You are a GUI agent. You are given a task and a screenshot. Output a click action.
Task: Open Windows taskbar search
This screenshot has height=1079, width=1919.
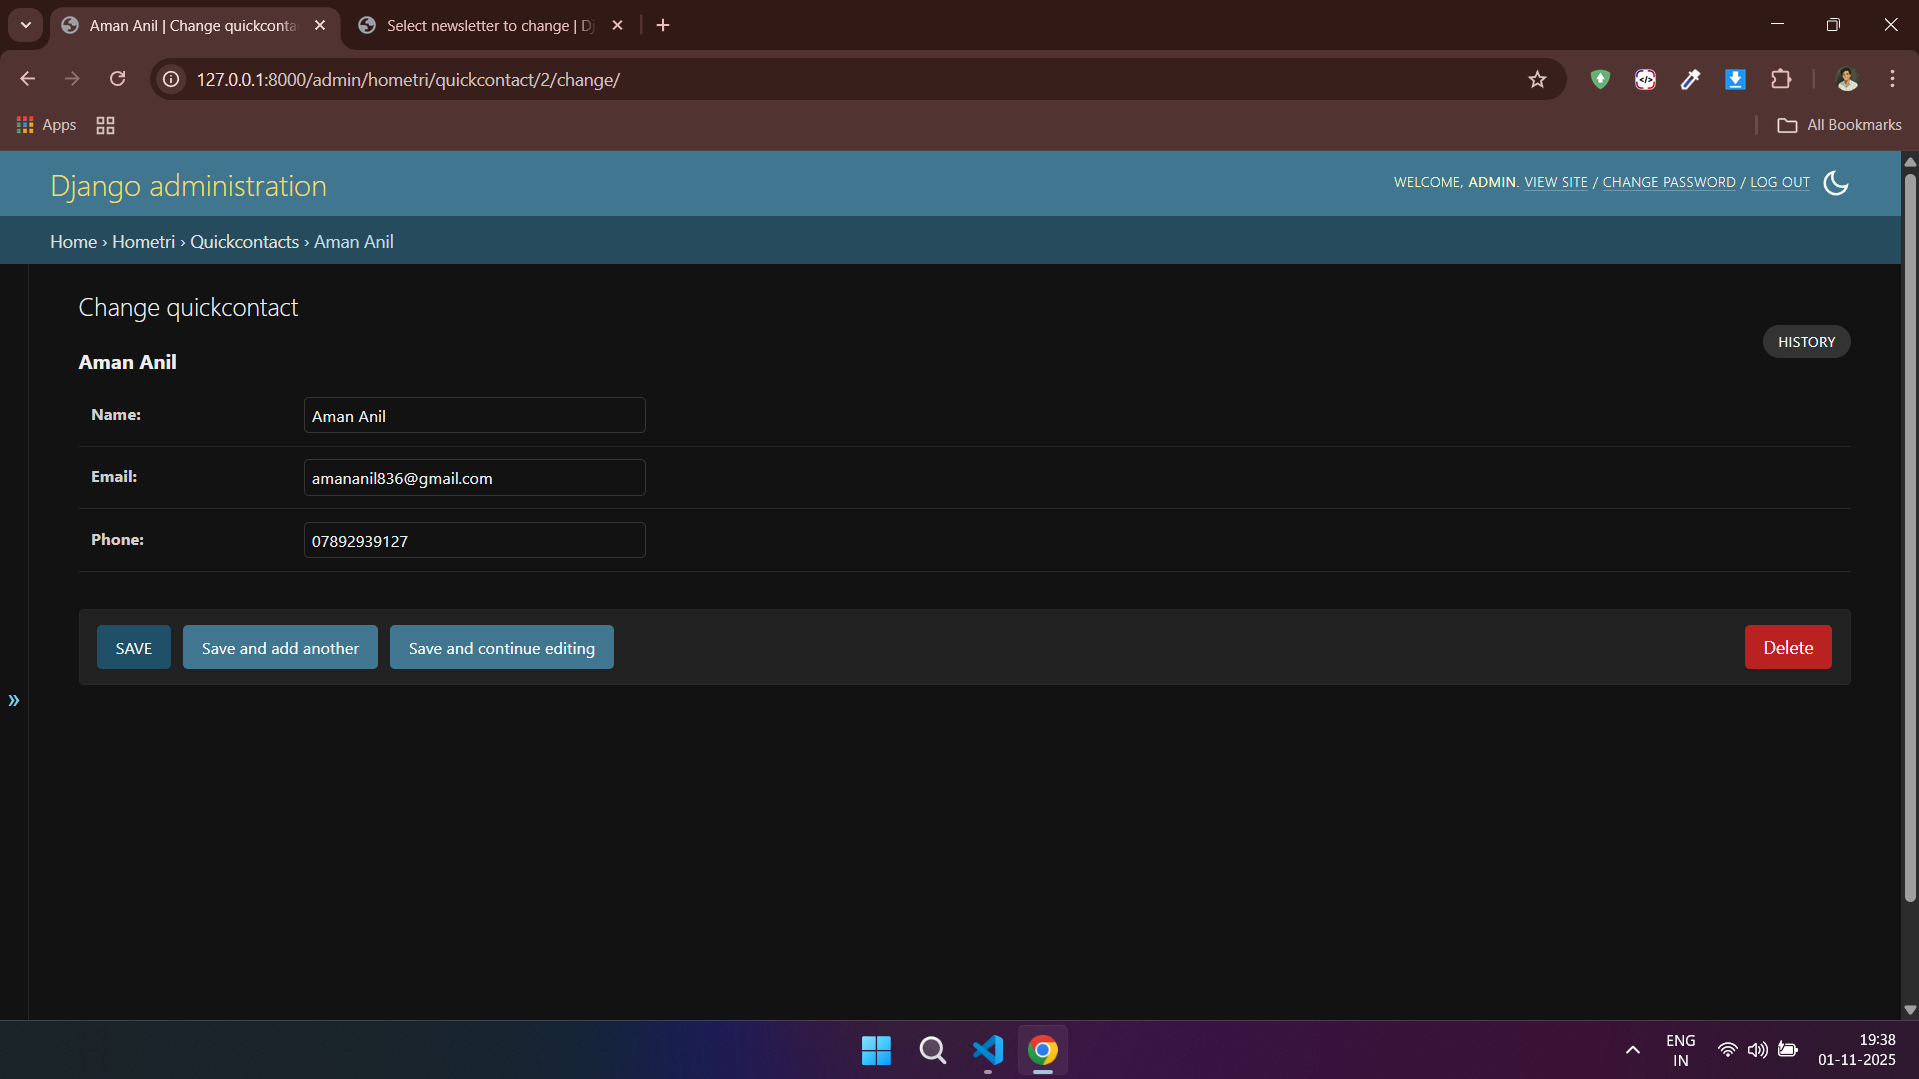point(932,1050)
